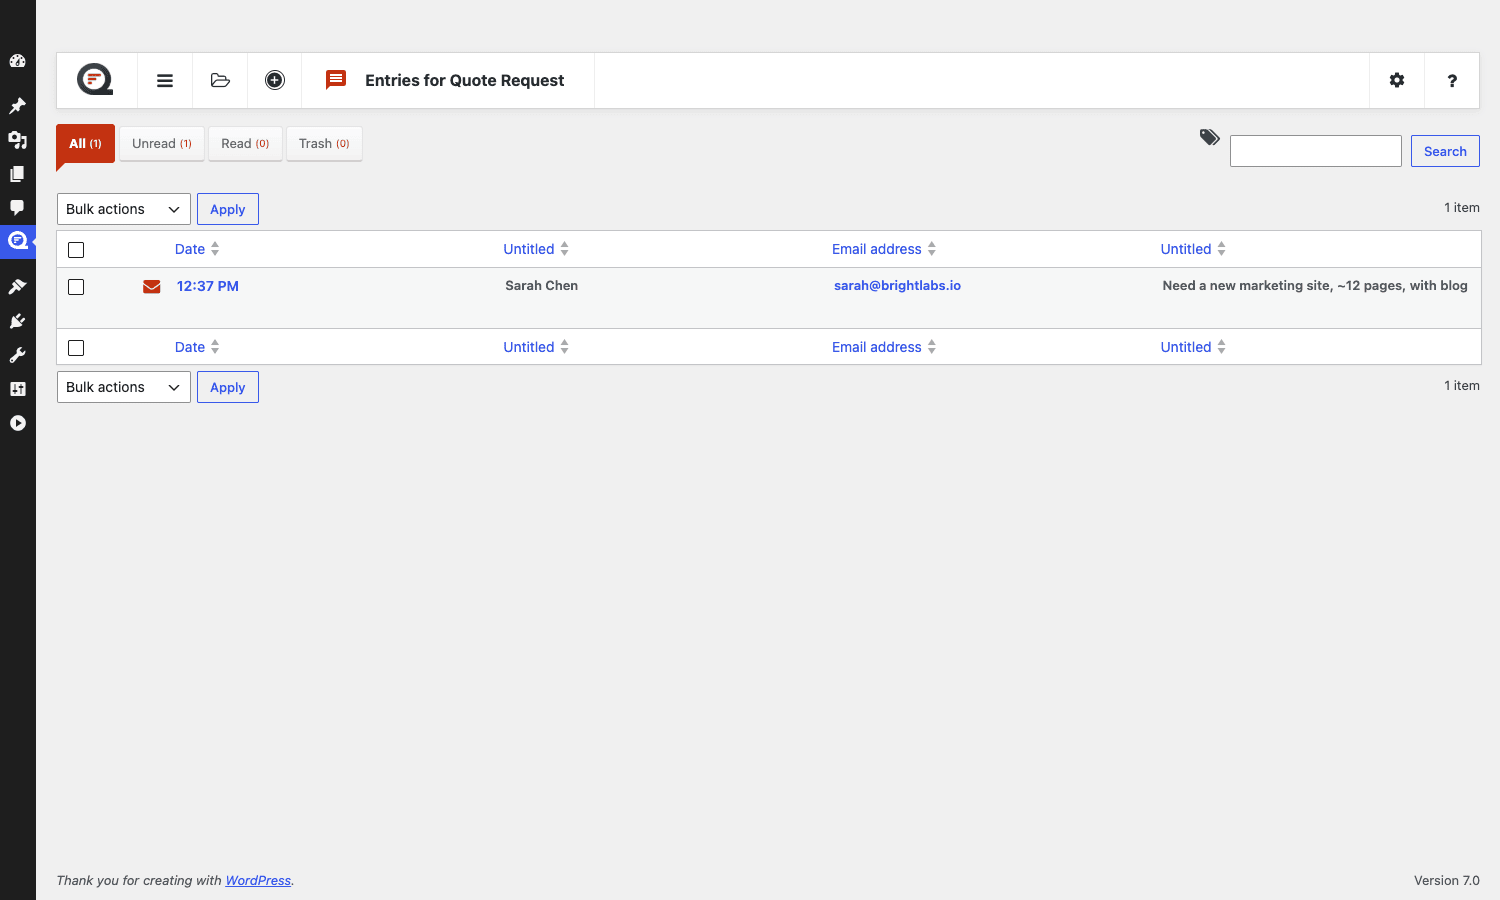Open Quform settings via the gear icon
This screenshot has width=1500, height=900.
click(x=1397, y=80)
